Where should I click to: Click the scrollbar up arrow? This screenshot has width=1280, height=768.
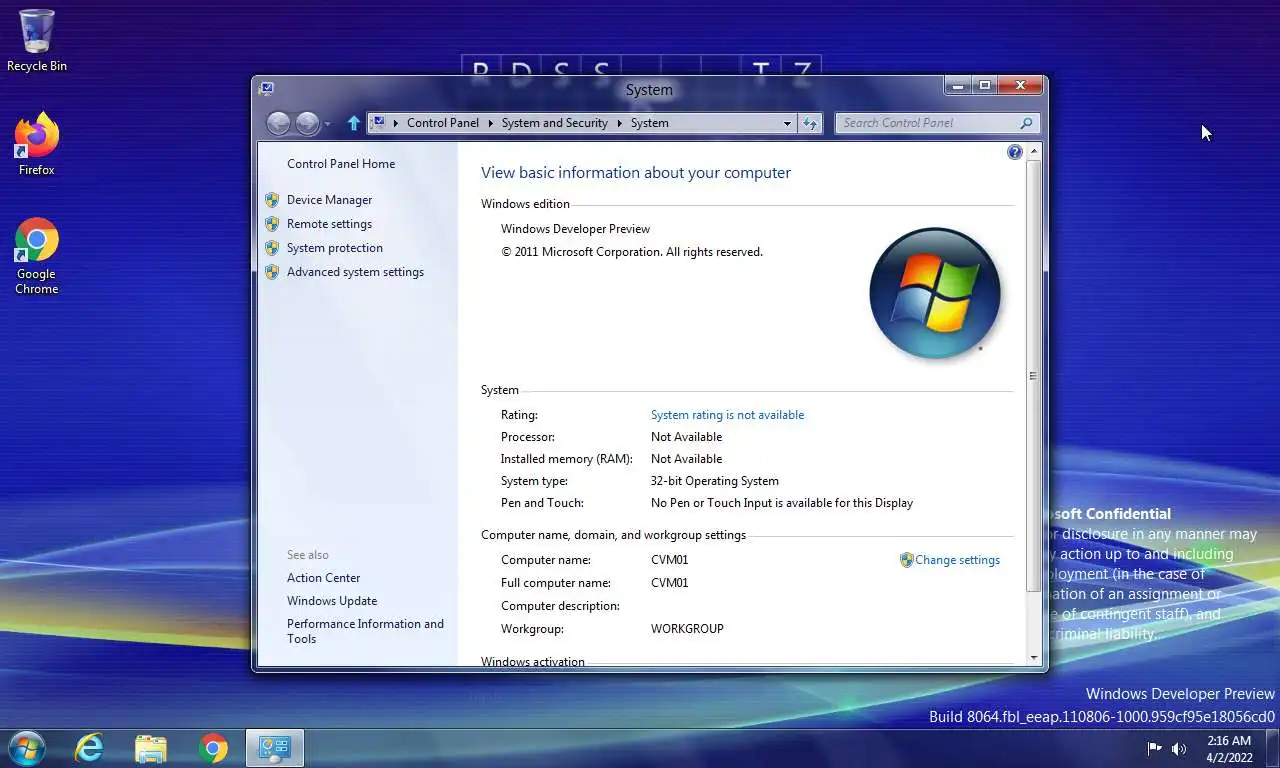1034,151
